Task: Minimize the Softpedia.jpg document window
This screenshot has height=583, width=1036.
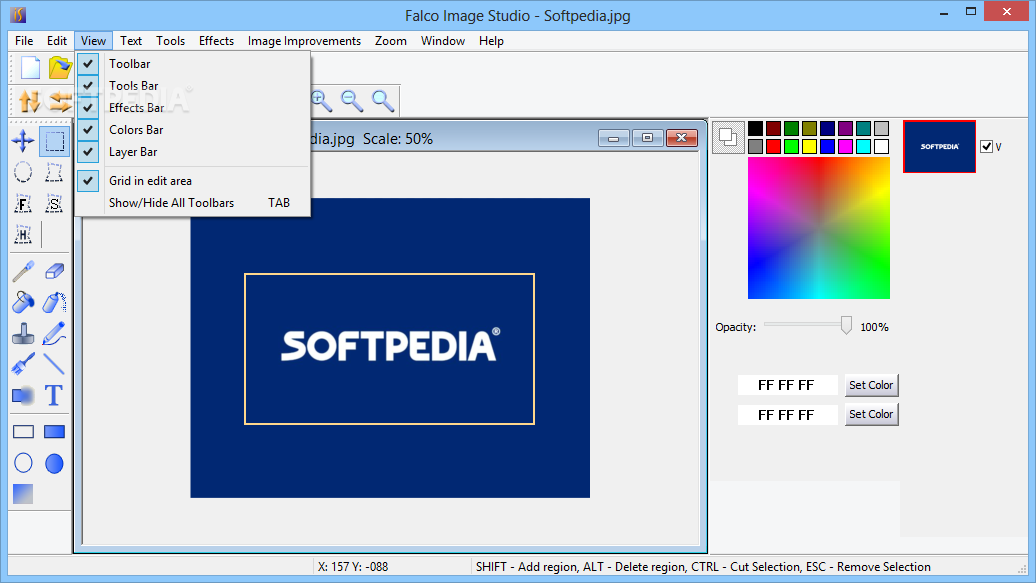Action: (x=614, y=137)
